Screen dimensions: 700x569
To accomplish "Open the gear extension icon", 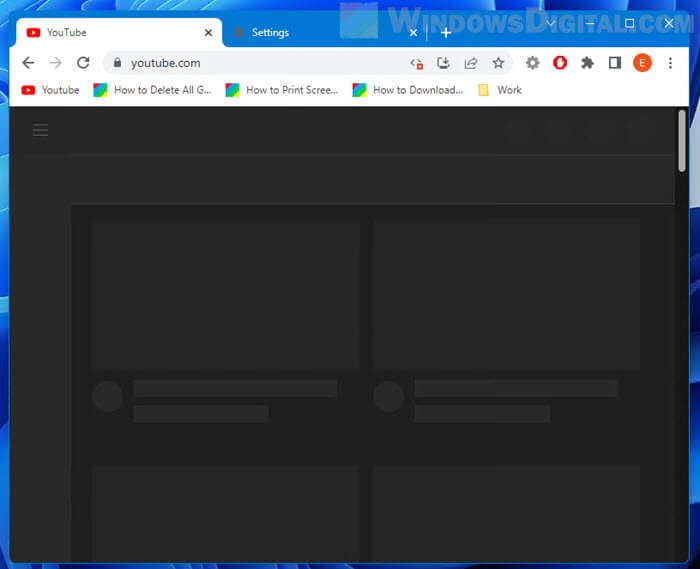I will [x=533, y=63].
